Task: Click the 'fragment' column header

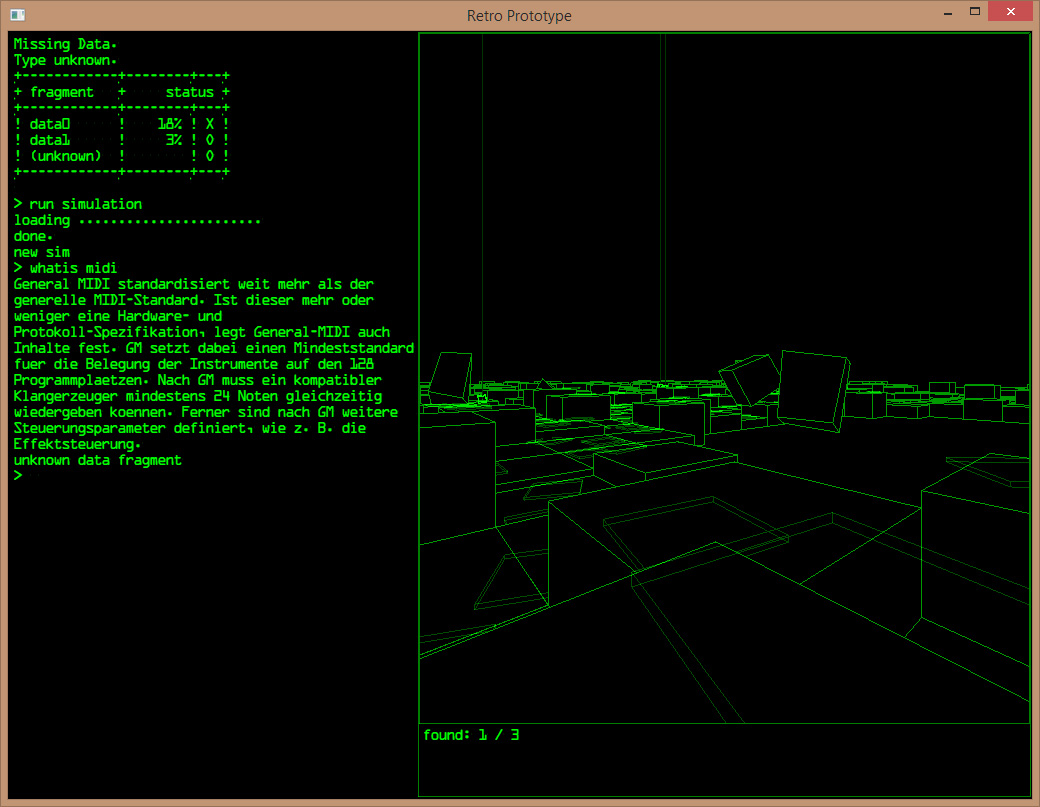Action: [62, 92]
